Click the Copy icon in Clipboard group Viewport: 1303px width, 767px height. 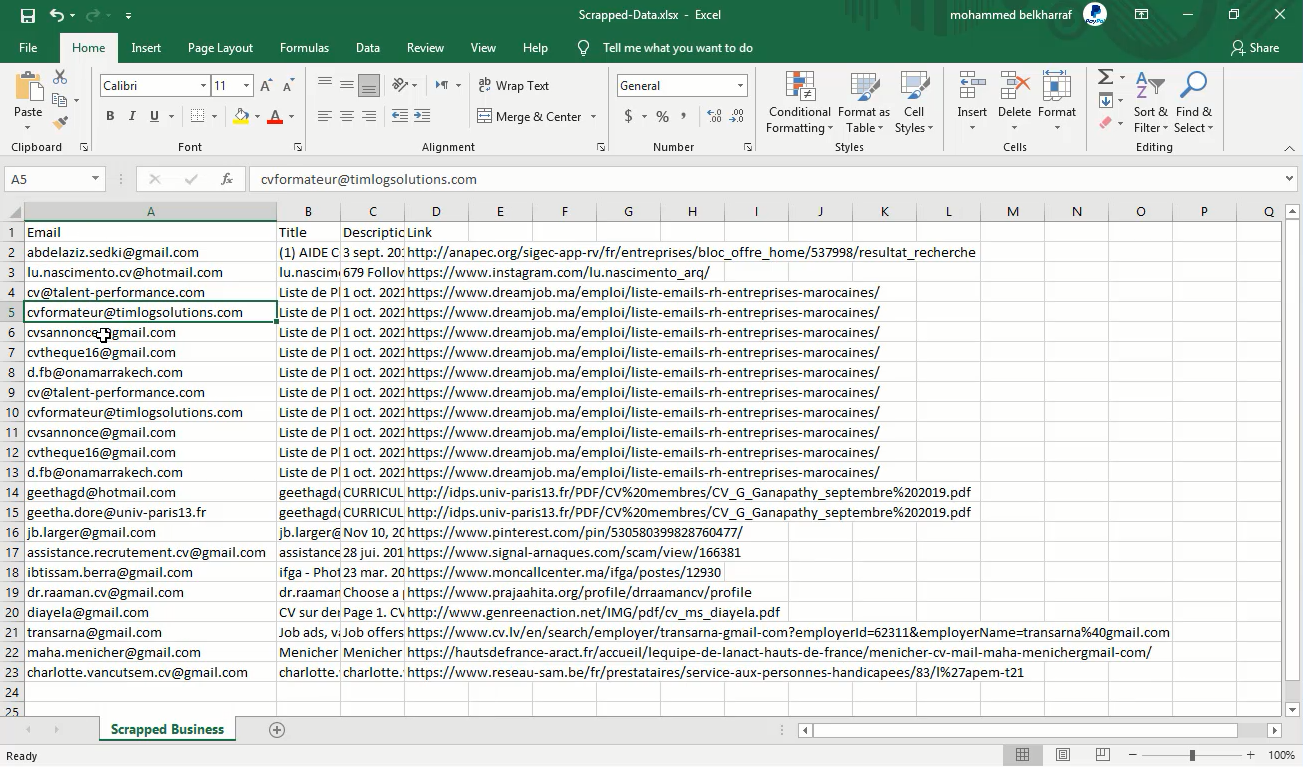point(60,100)
